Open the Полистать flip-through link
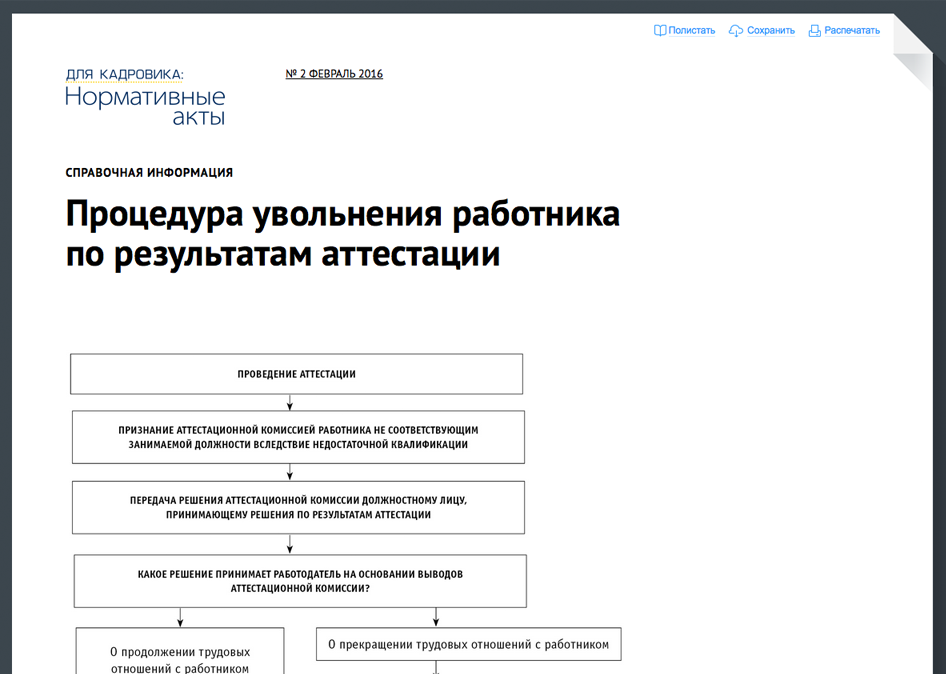Screen dimensions: 946x674 pos(691,31)
